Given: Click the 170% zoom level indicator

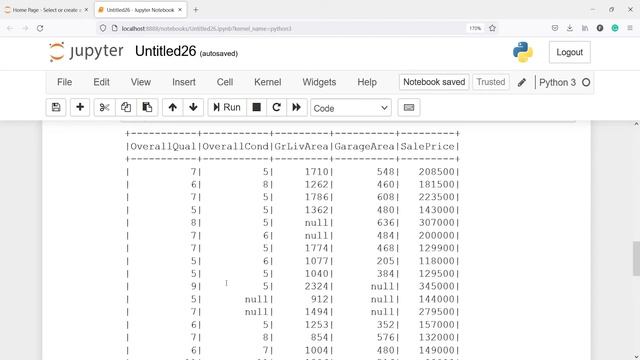Looking at the screenshot, I should [x=475, y=28].
